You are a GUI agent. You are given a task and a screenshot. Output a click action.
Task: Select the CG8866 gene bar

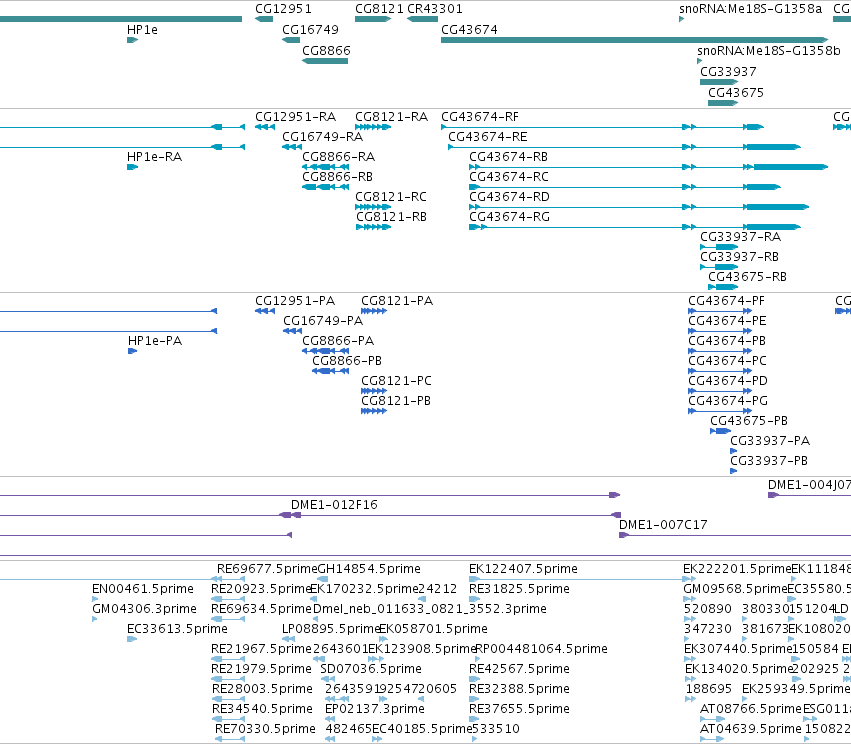[x=325, y=61]
